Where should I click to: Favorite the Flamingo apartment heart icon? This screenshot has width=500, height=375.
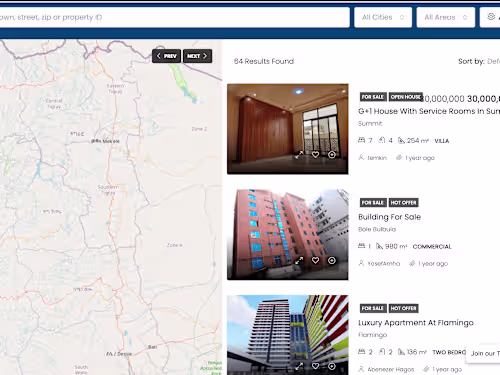(x=315, y=366)
